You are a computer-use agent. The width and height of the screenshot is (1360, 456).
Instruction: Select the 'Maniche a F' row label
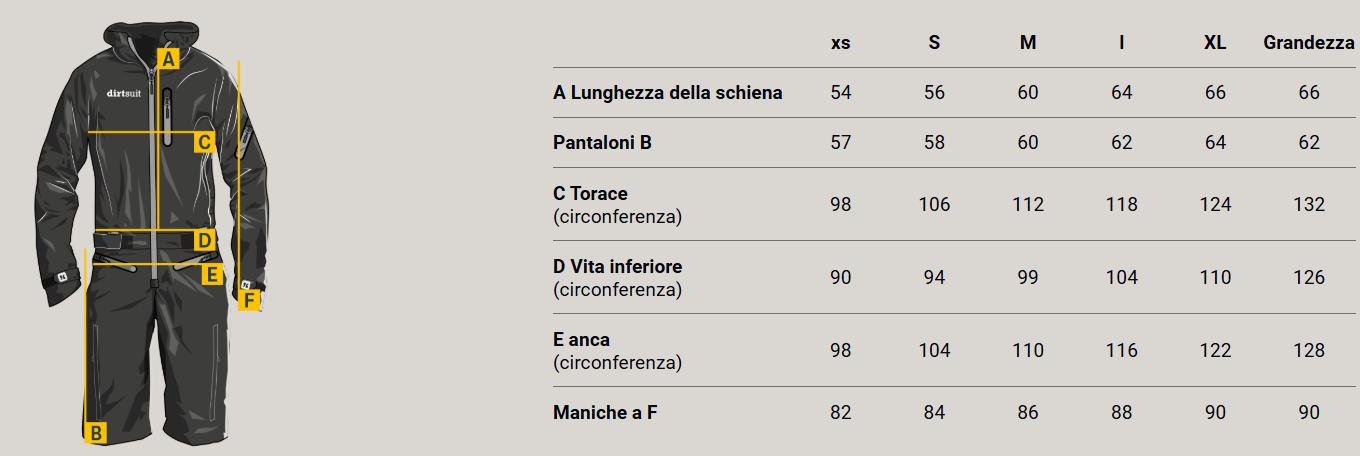605,412
